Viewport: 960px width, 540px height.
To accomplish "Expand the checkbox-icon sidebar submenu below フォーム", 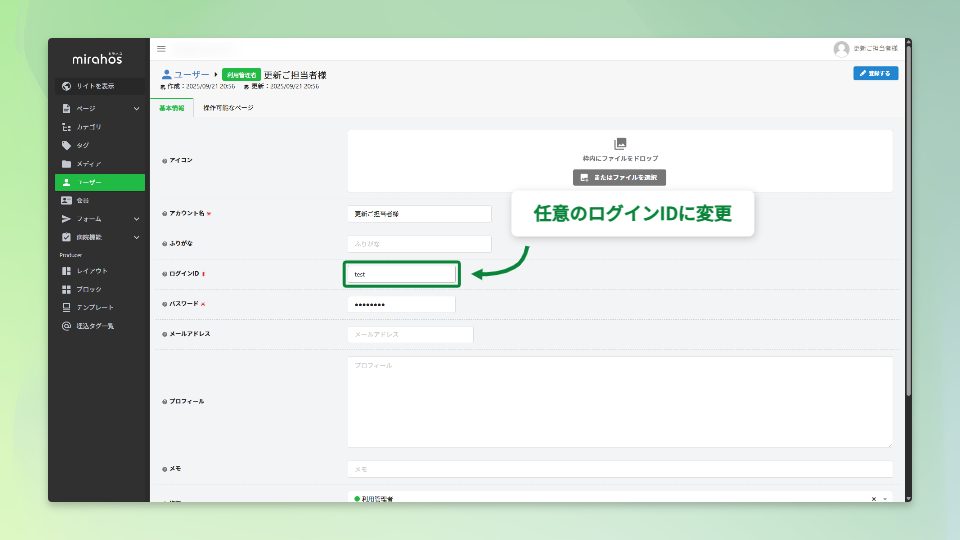I will click(137, 237).
